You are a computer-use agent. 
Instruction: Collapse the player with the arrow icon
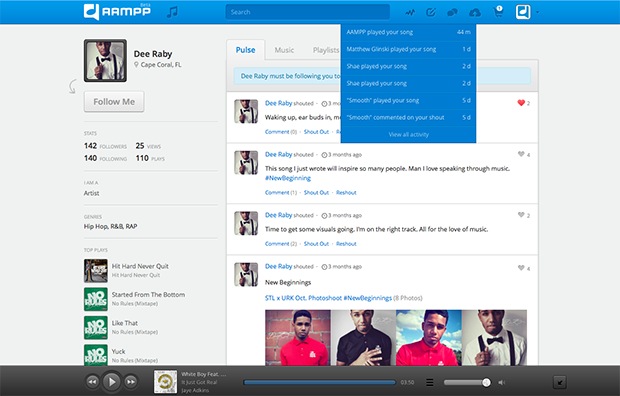560,382
